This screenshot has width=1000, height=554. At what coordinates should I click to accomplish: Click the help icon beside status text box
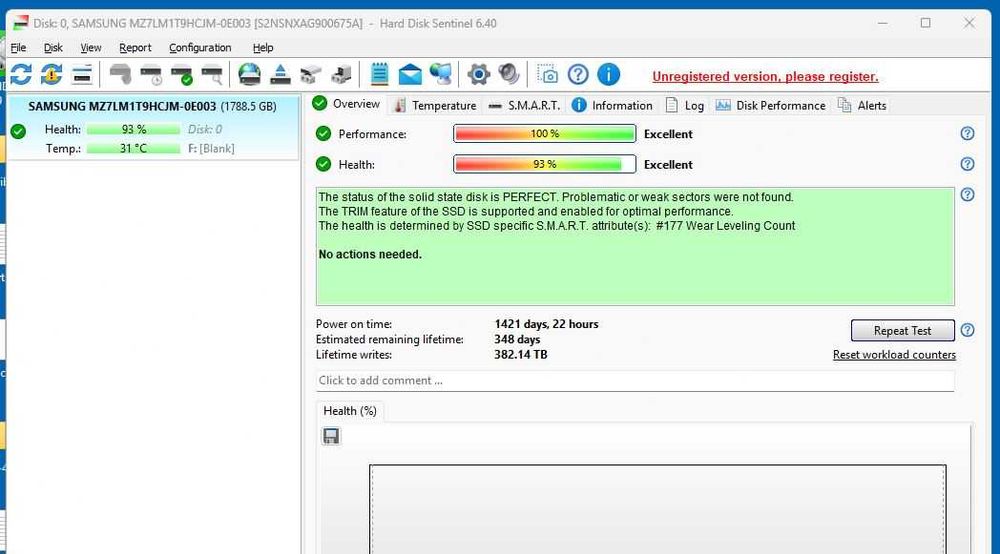(967, 194)
